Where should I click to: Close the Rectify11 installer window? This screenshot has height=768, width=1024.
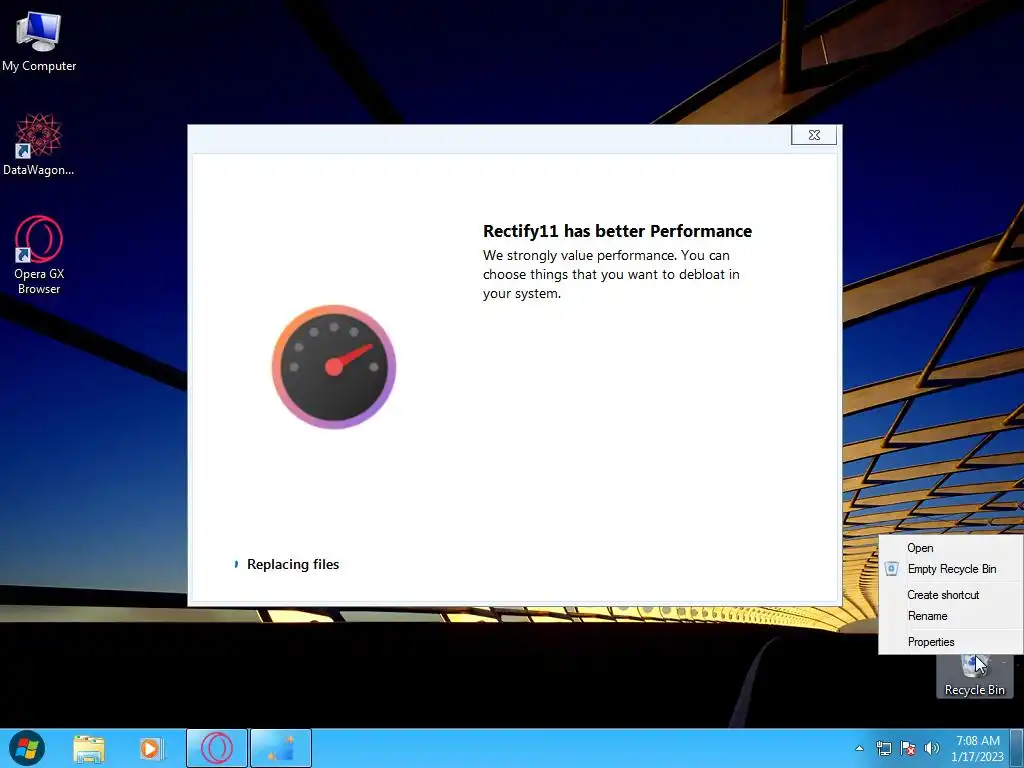tap(814, 135)
